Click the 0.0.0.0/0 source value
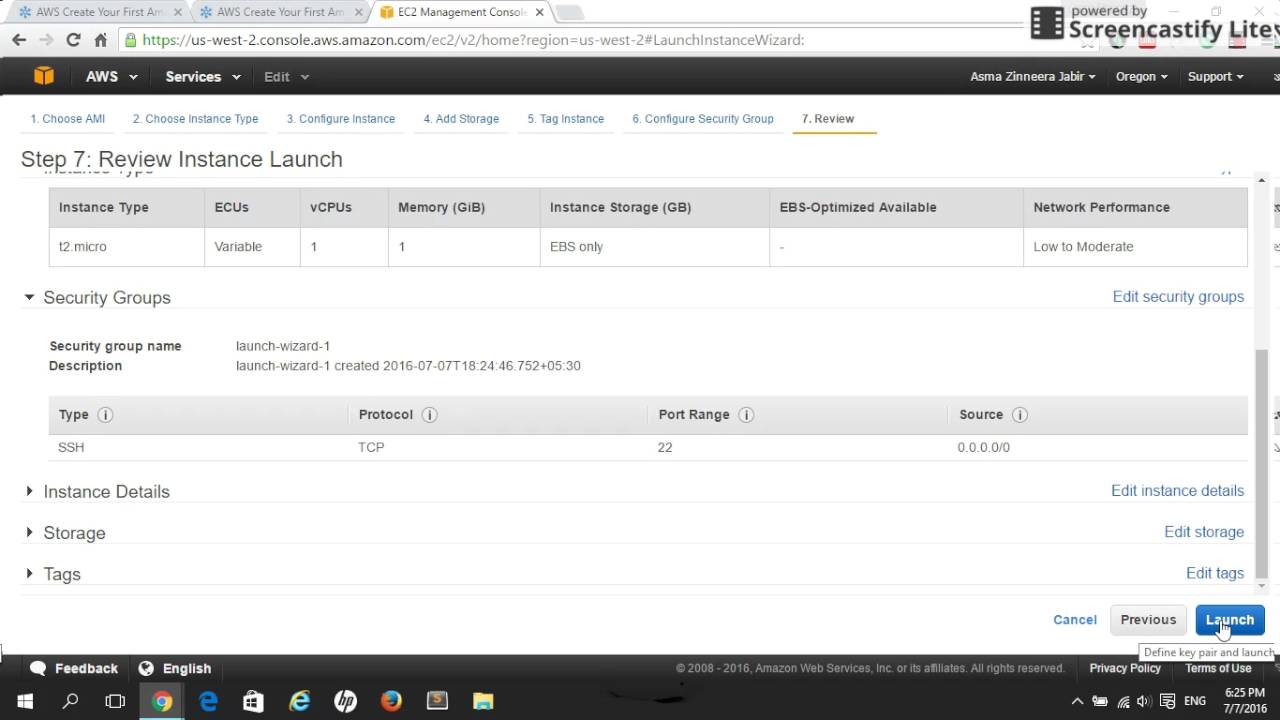 click(983, 447)
